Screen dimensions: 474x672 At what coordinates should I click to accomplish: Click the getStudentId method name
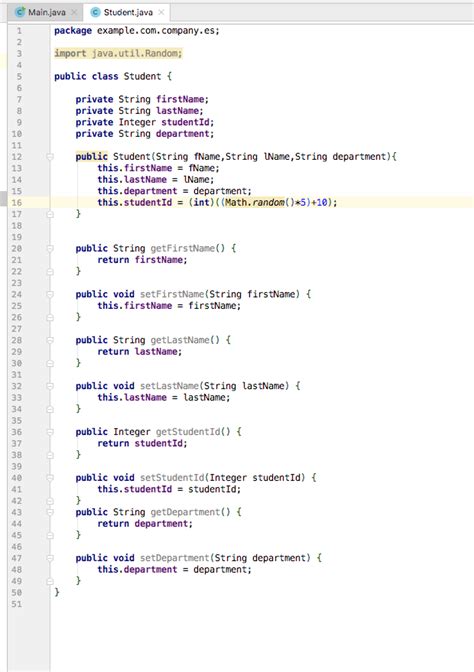tap(187, 432)
